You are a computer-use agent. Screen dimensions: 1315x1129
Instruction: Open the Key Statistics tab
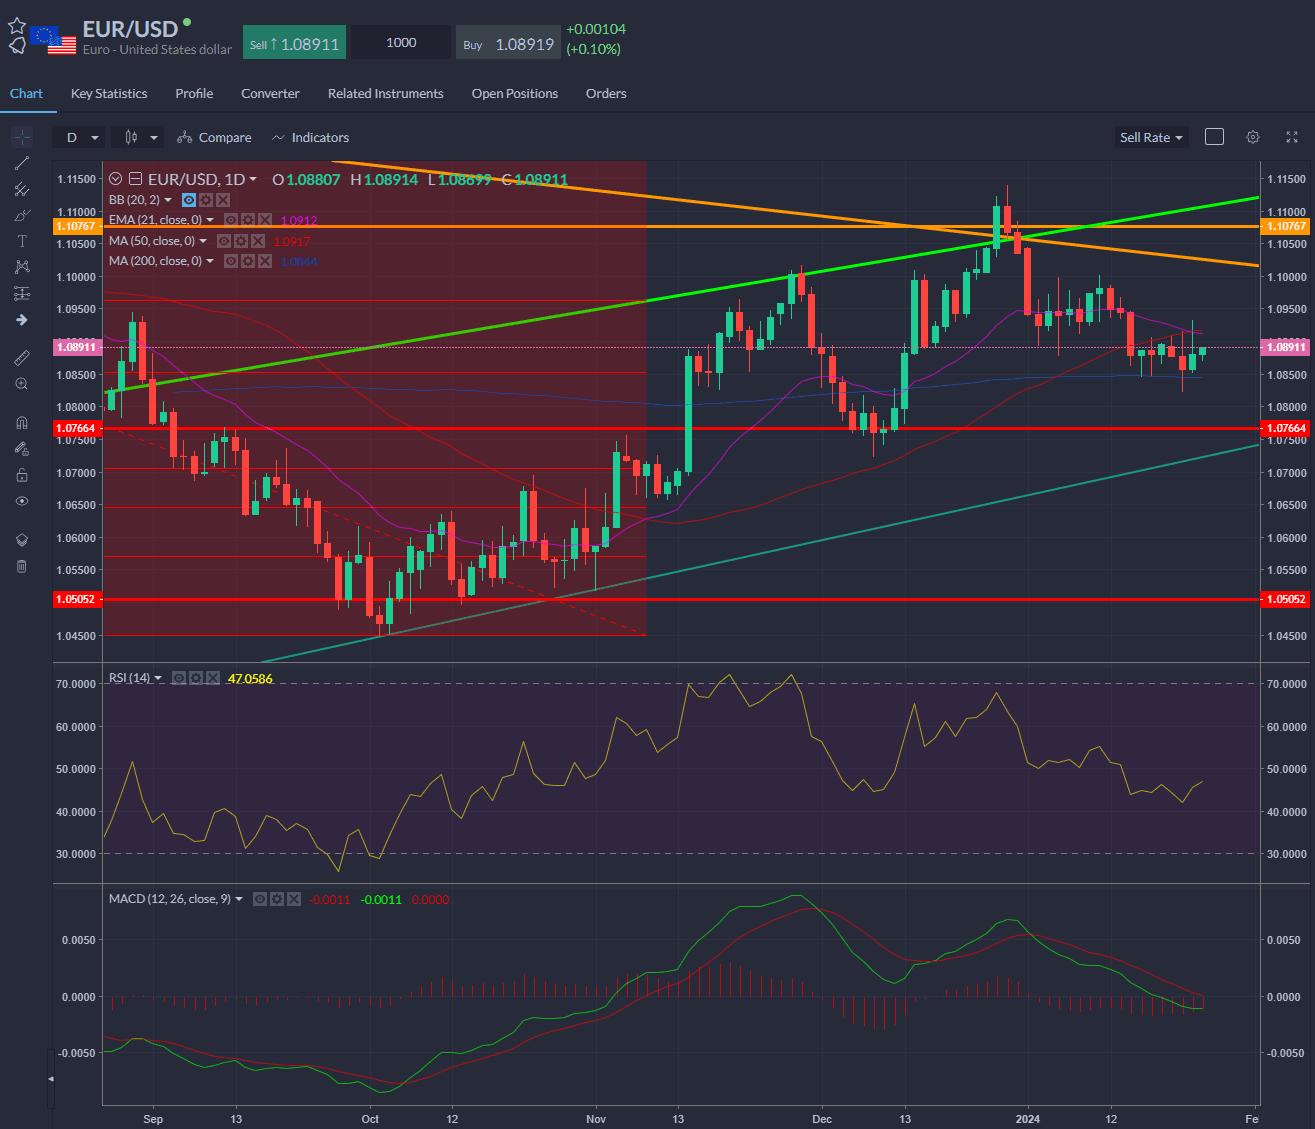pos(109,93)
